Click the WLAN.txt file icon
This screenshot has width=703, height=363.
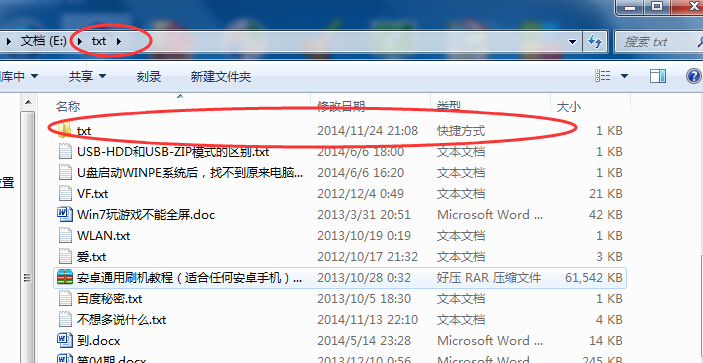tap(65, 235)
